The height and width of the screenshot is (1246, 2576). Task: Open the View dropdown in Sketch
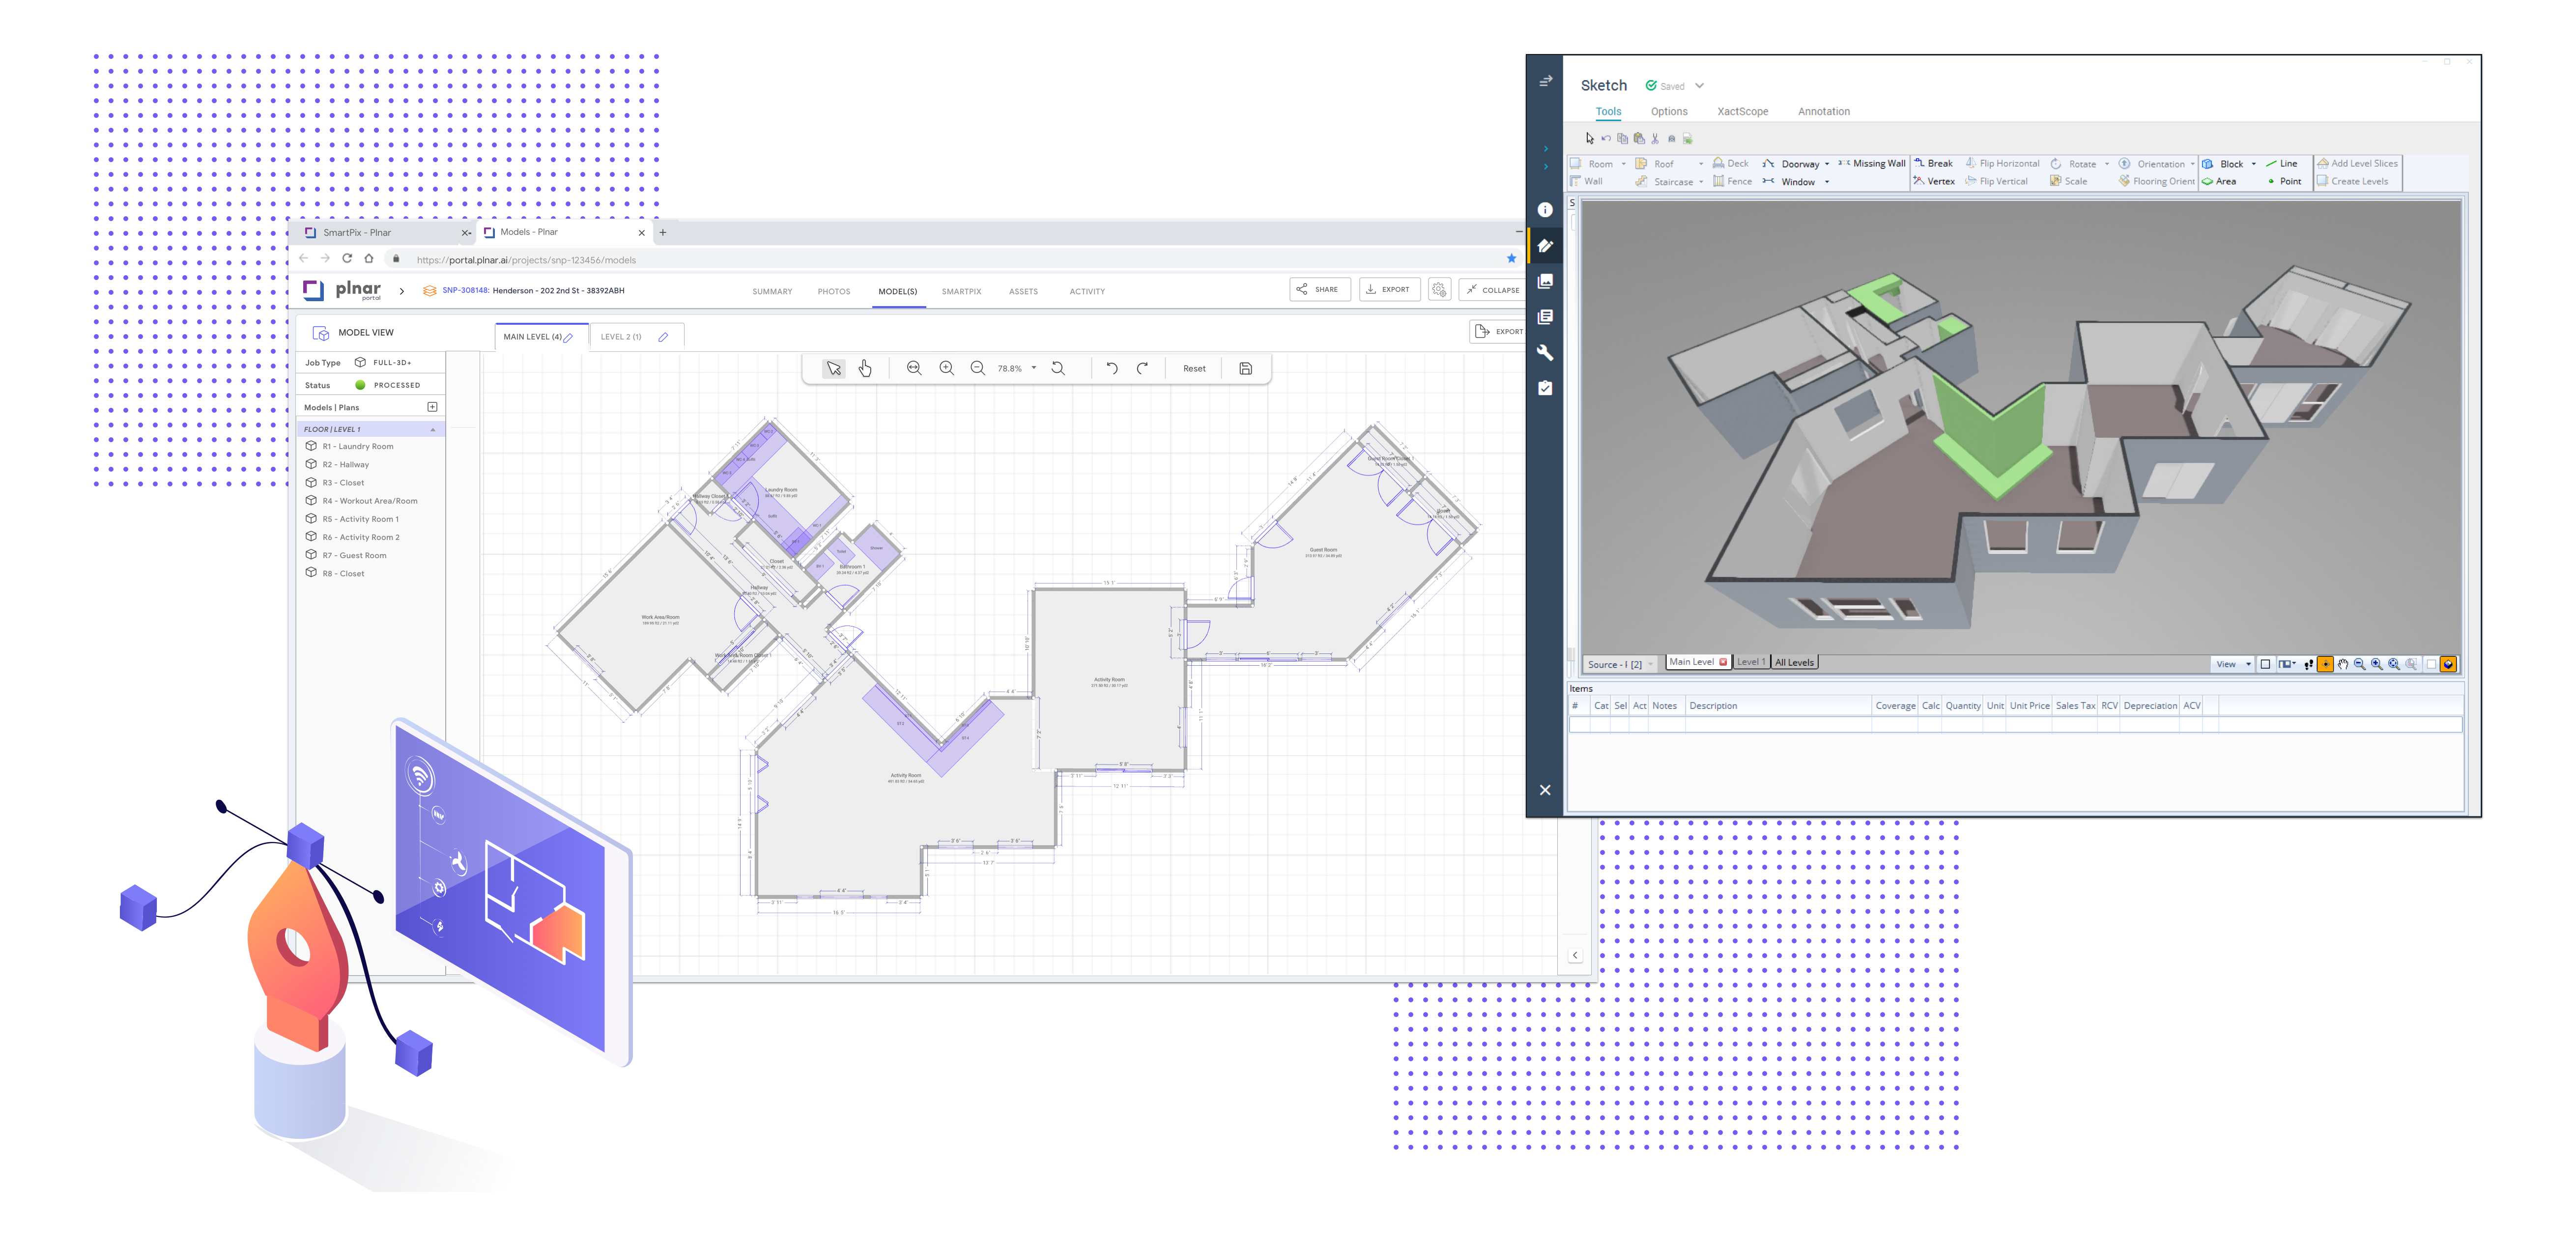click(x=2233, y=664)
